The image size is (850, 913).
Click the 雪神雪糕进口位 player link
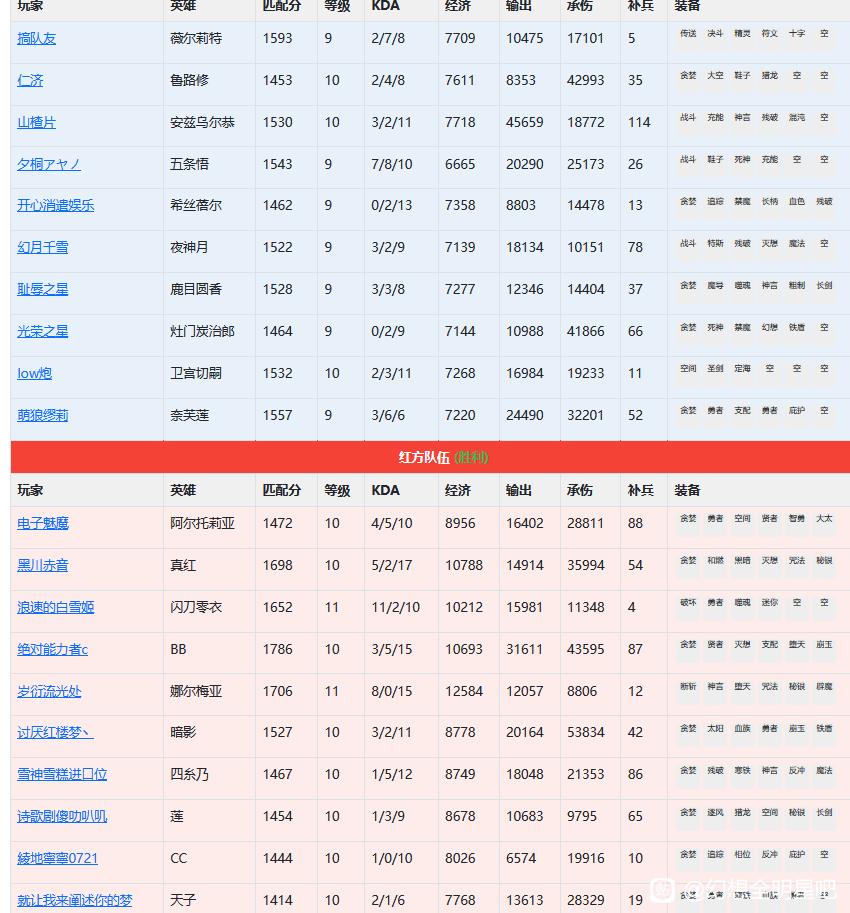point(62,774)
